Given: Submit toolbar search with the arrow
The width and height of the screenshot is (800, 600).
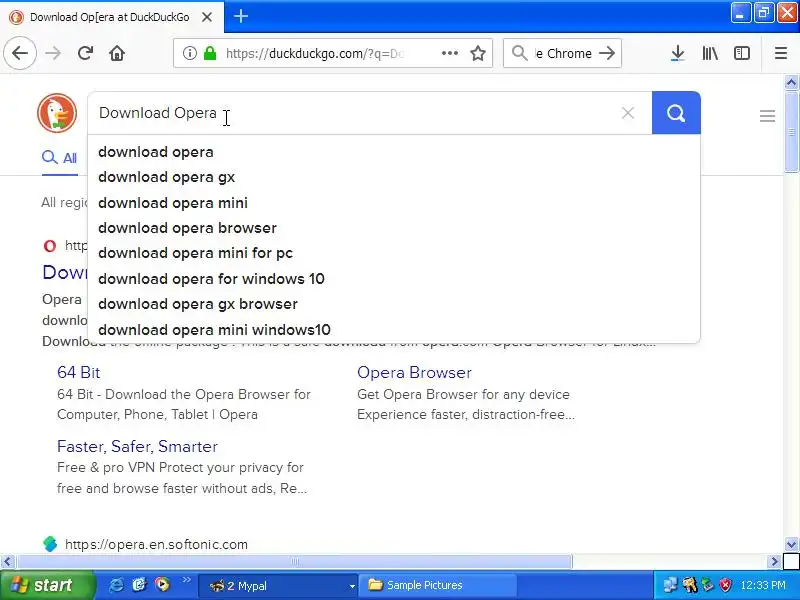Looking at the screenshot, I should 607,53.
